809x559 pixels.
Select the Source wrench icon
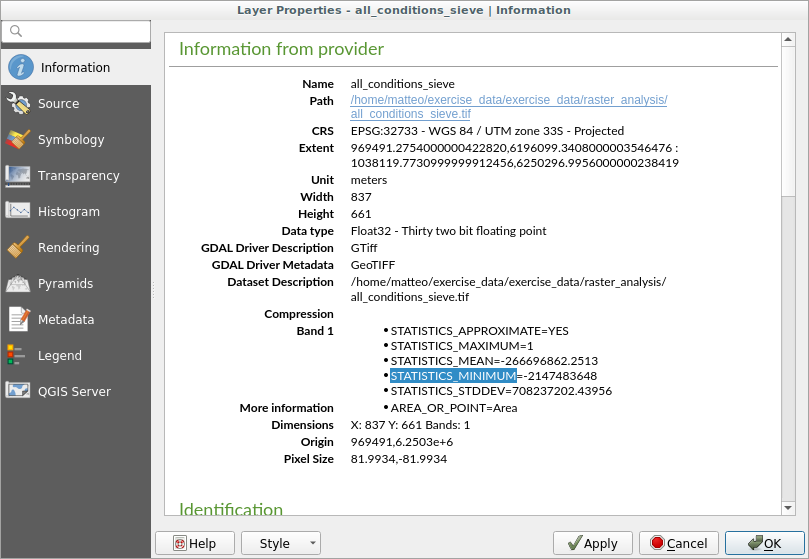[x=19, y=104]
